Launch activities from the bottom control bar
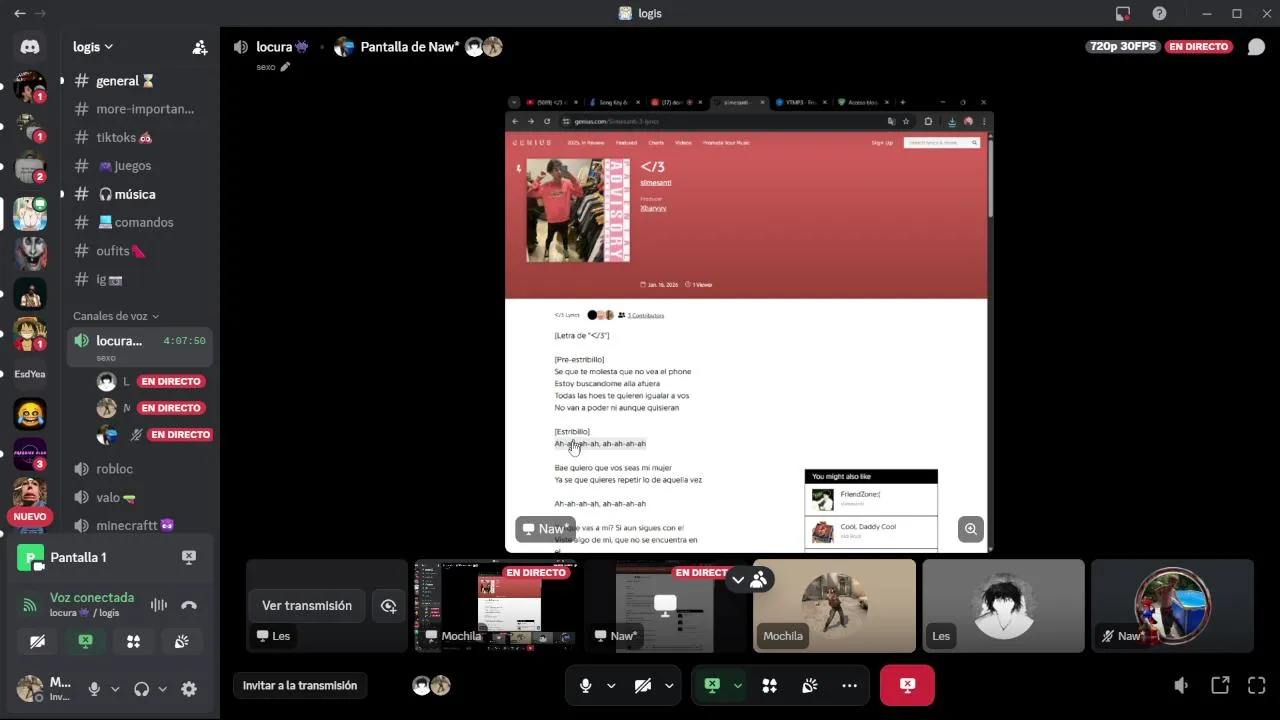This screenshot has height=720, width=1280. tap(769, 685)
